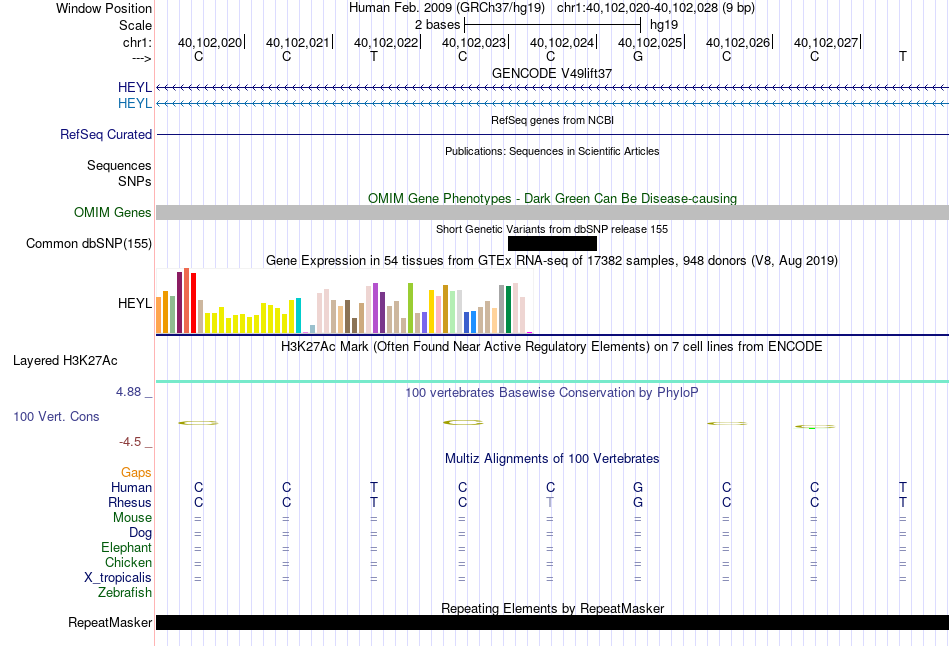This screenshot has height=646, width=950.
Task: Click the '2 bases' scale label
Action: (437, 25)
